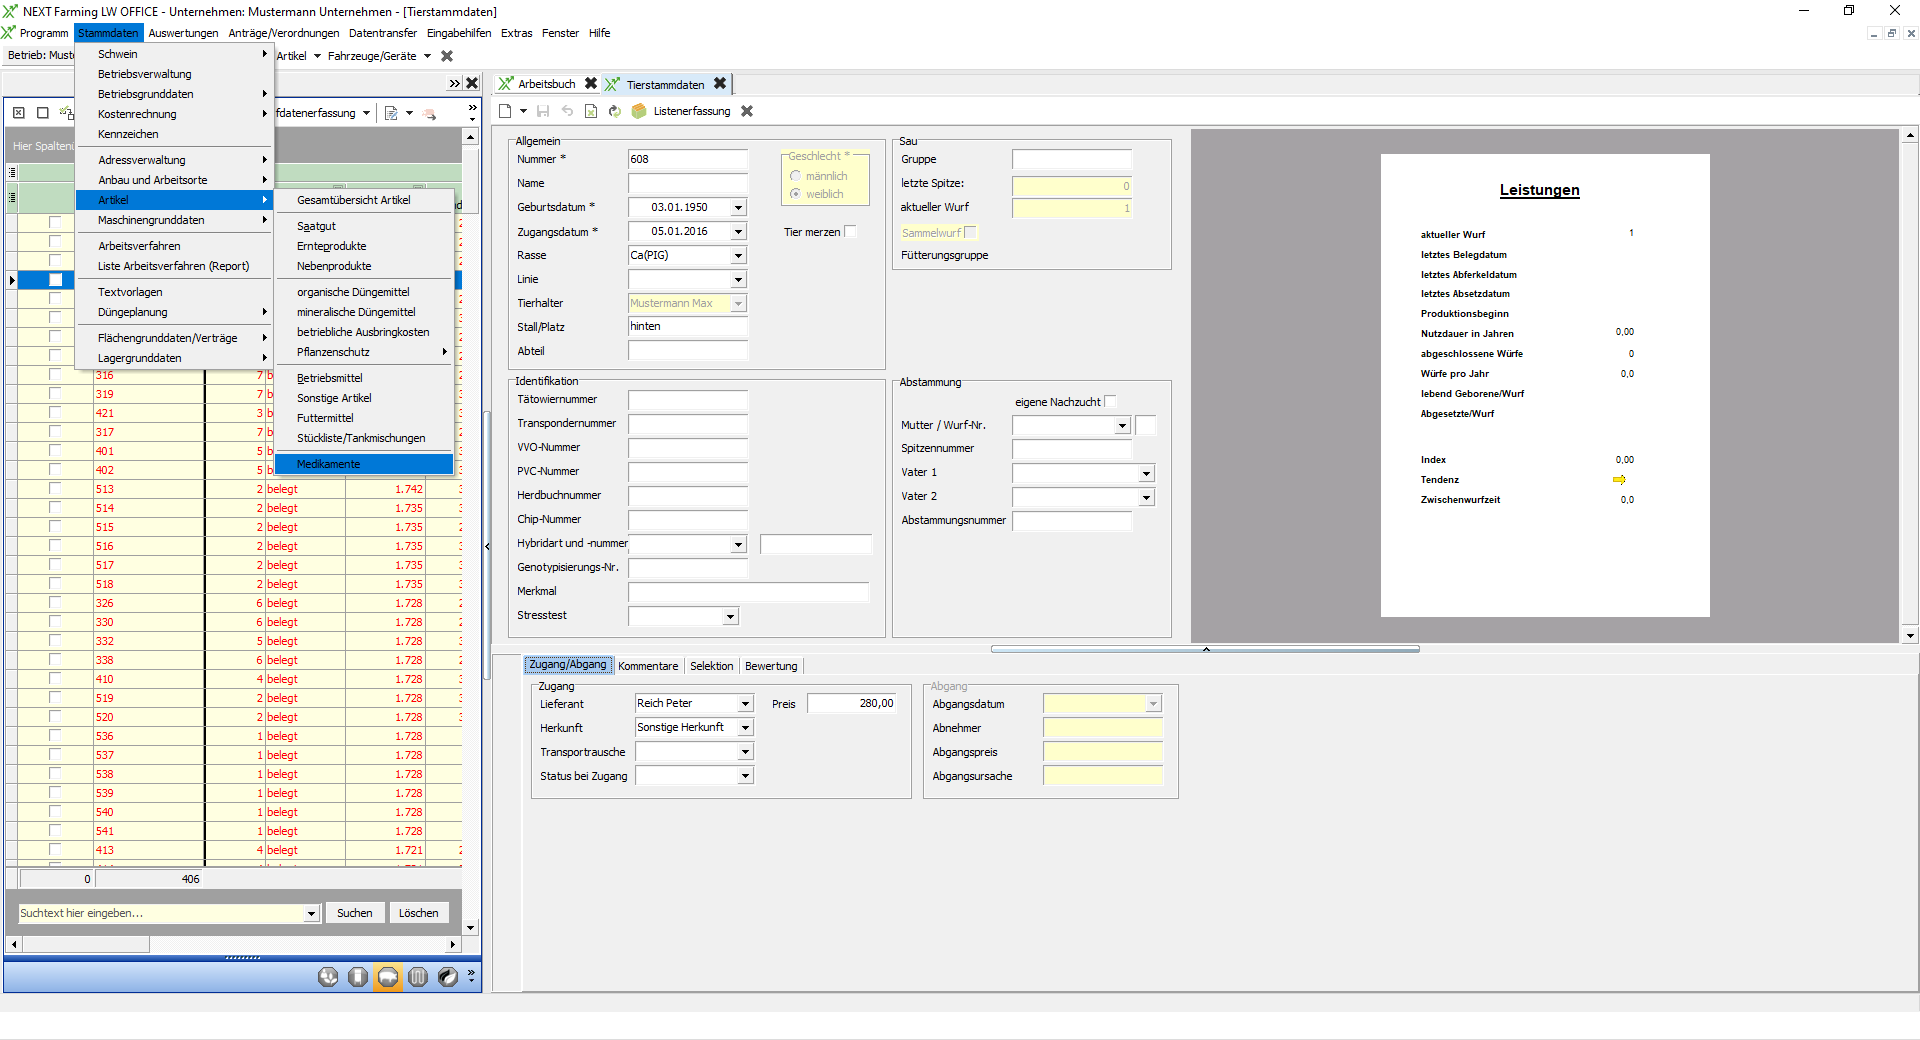Click the new document icon in Tierstammdaten toolbar

[505, 111]
